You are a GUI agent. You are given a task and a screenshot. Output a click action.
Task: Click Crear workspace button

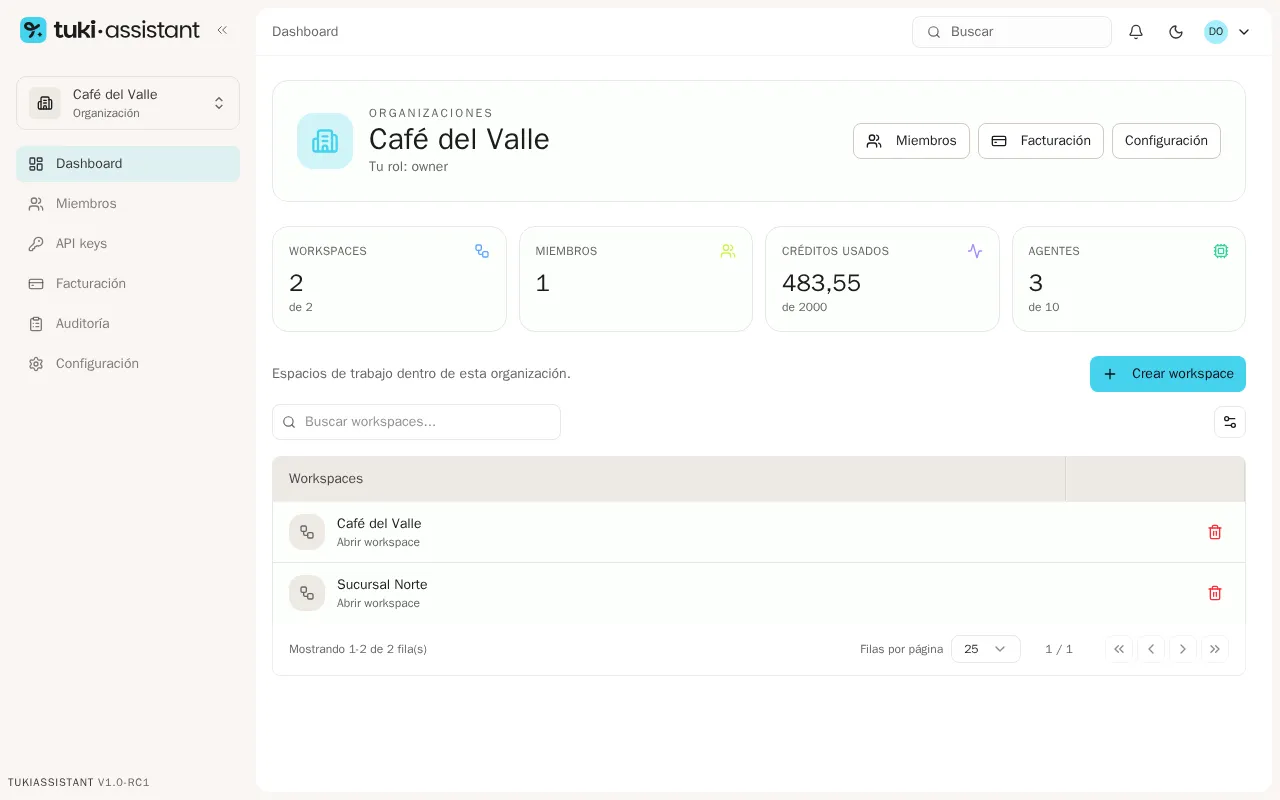point(1168,374)
